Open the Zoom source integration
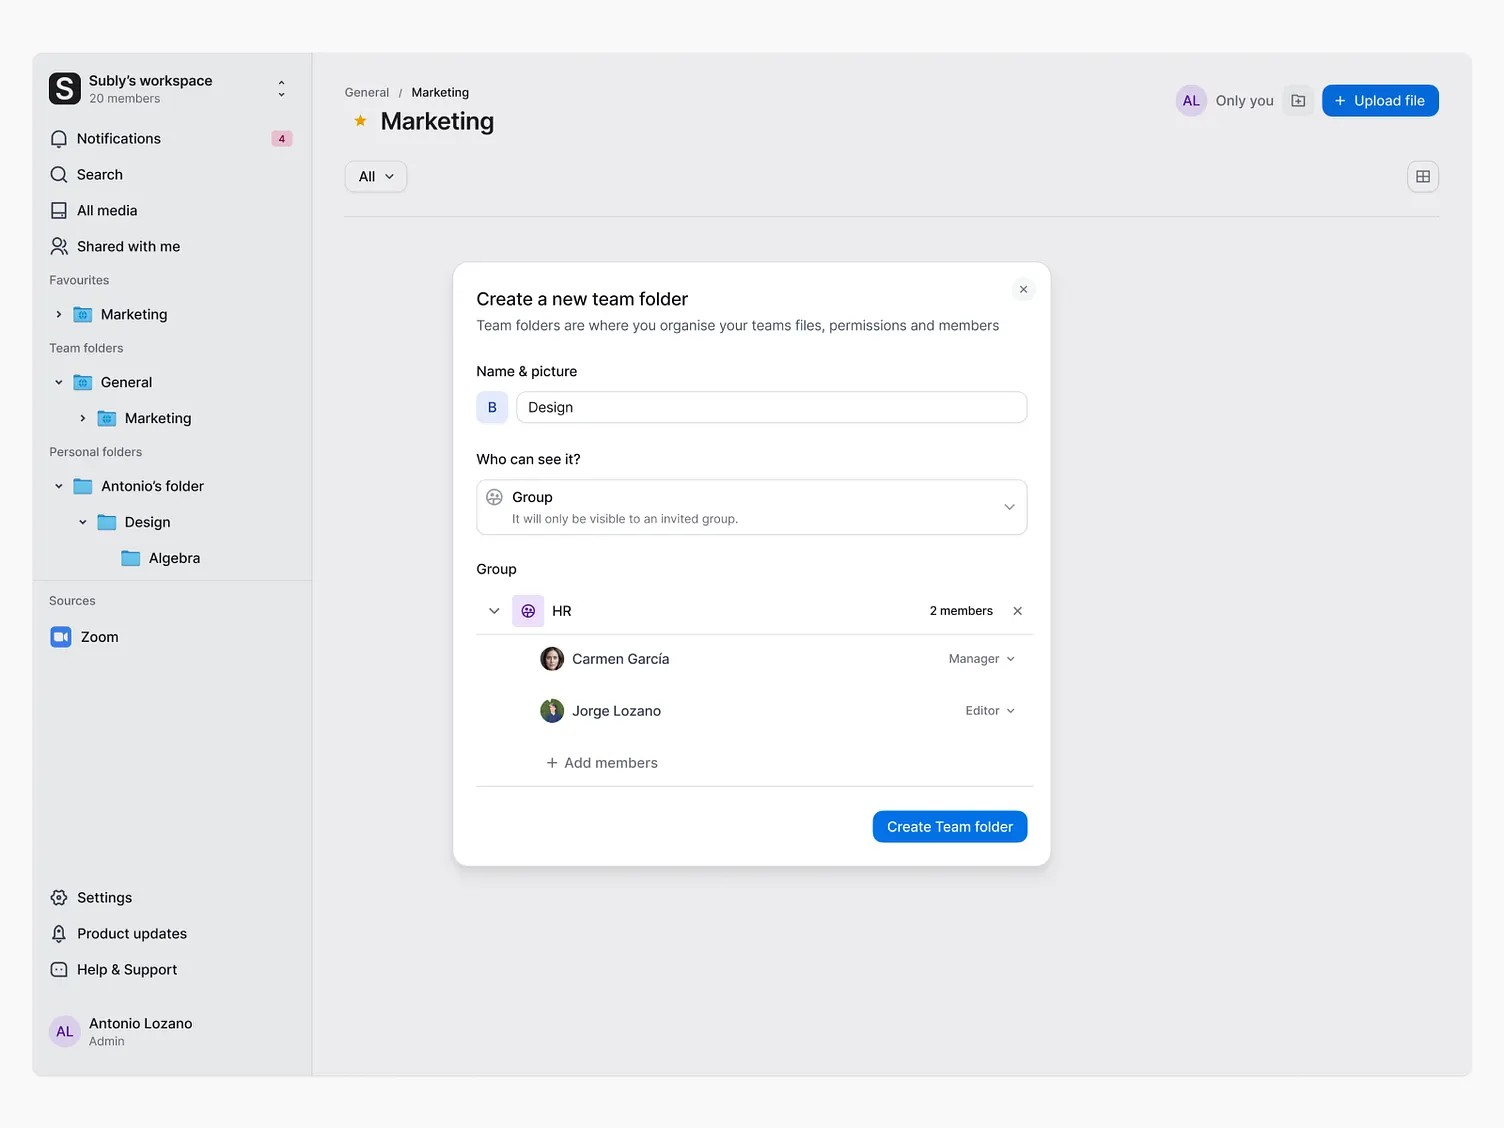Screen dimensions: 1504x1128 pos(98,636)
